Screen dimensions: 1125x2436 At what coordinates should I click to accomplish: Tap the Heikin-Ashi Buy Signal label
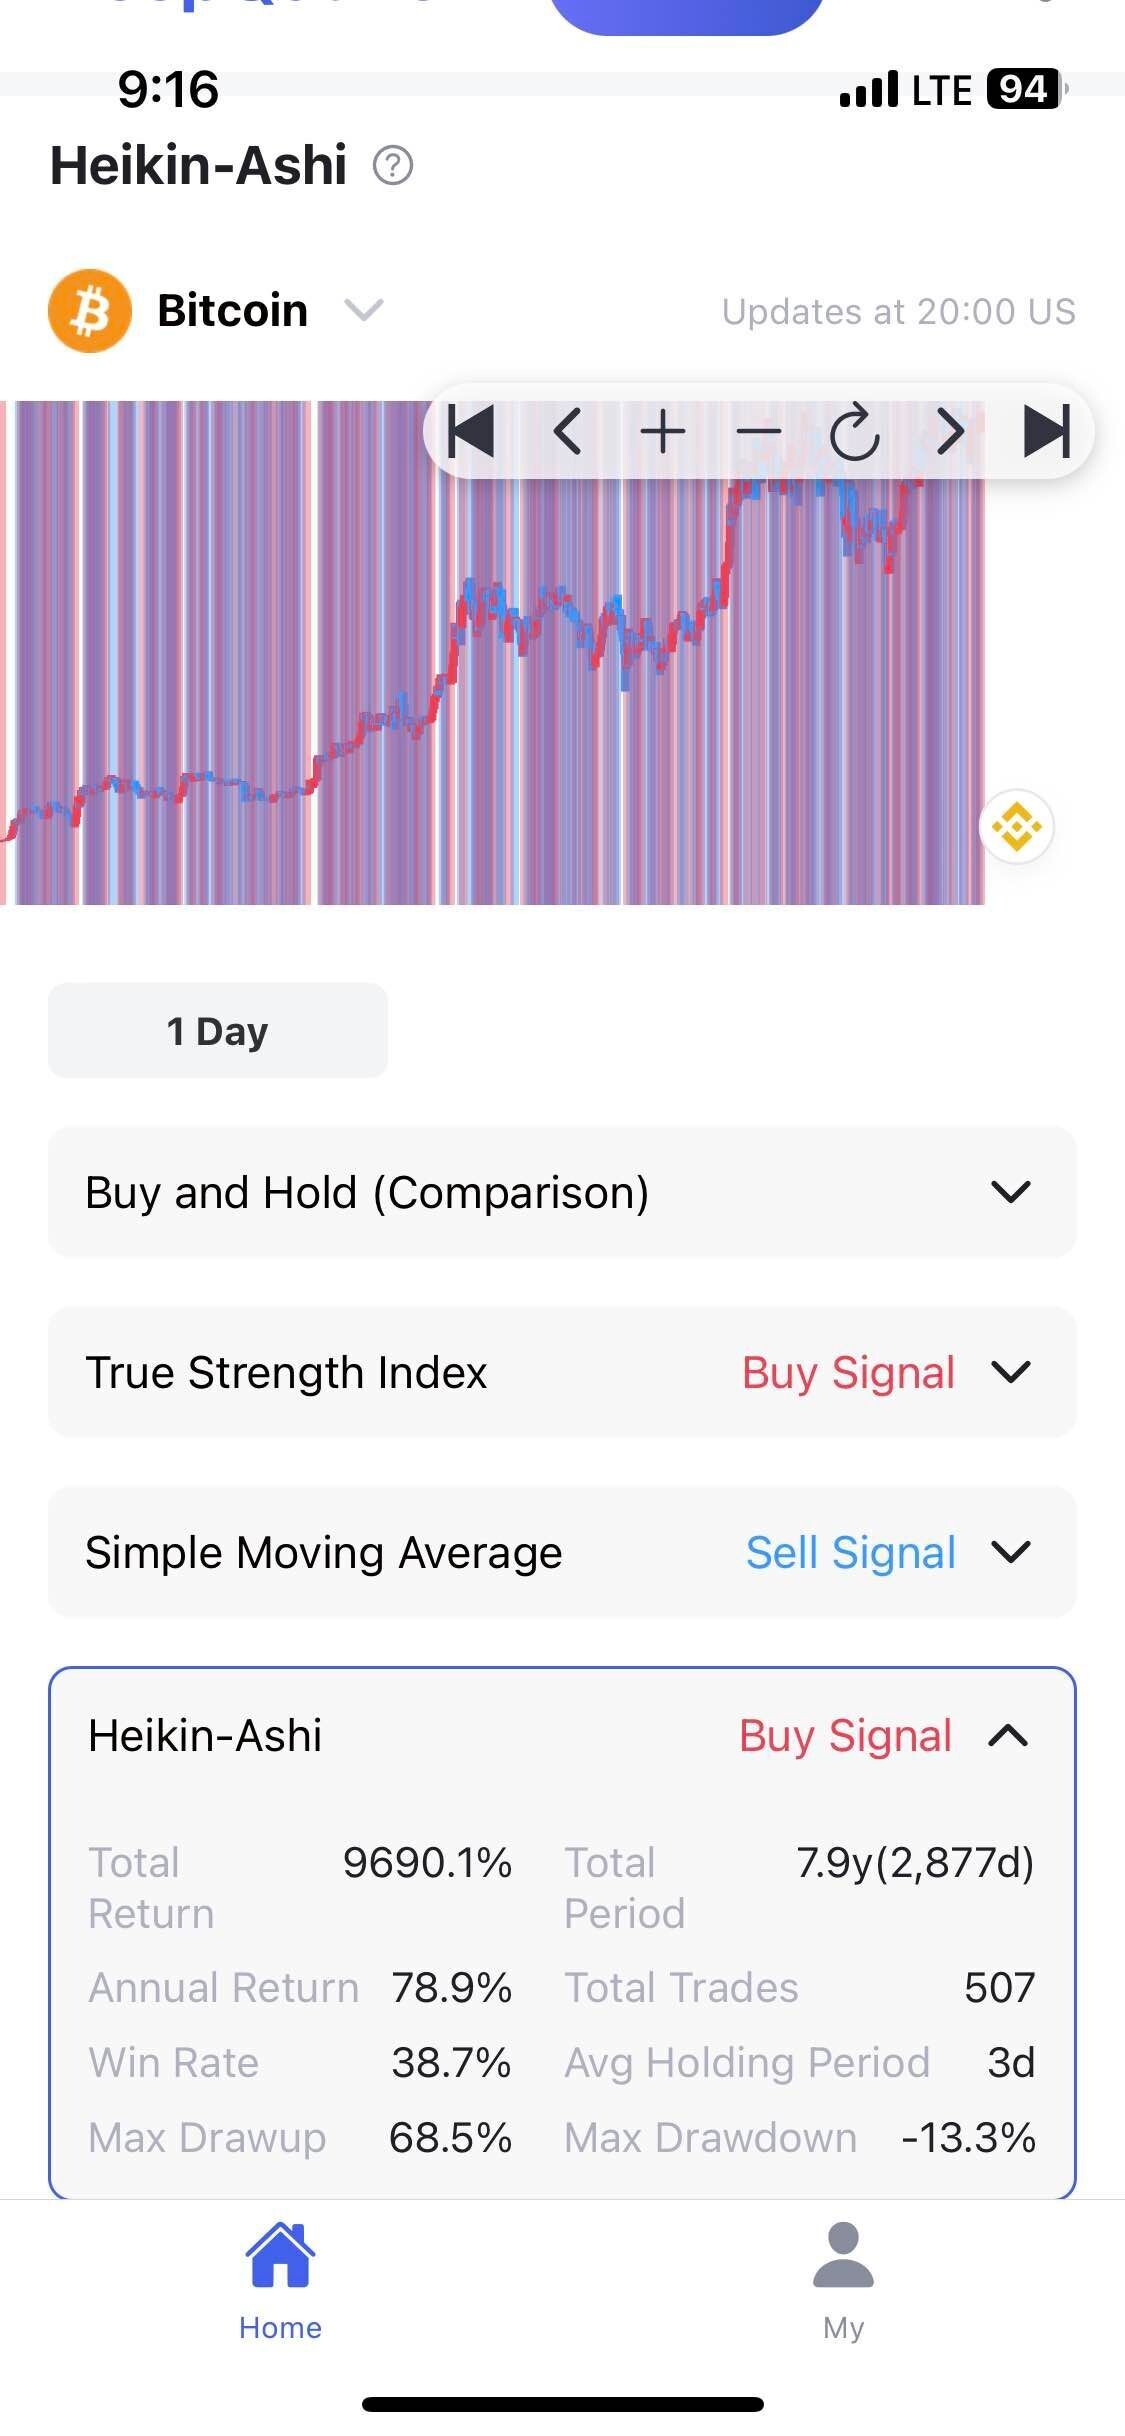click(x=845, y=1736)
